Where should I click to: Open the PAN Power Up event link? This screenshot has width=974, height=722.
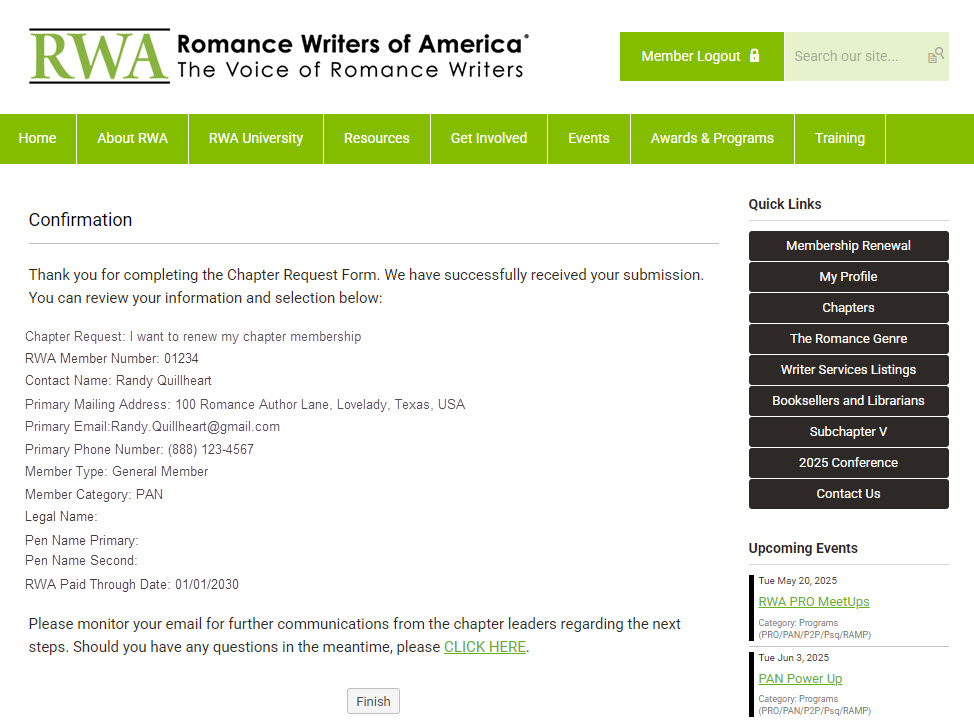pos(800,679)
